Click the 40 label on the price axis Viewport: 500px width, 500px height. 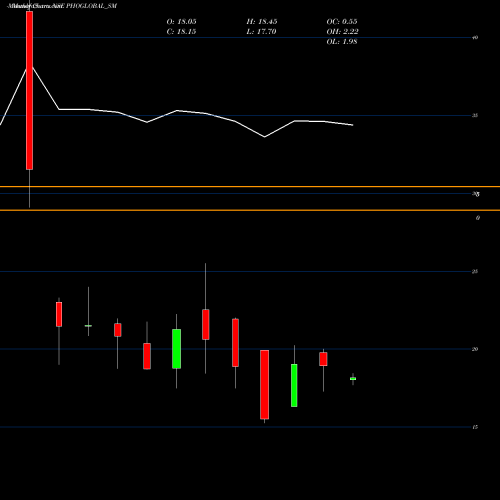pos(475,37)
